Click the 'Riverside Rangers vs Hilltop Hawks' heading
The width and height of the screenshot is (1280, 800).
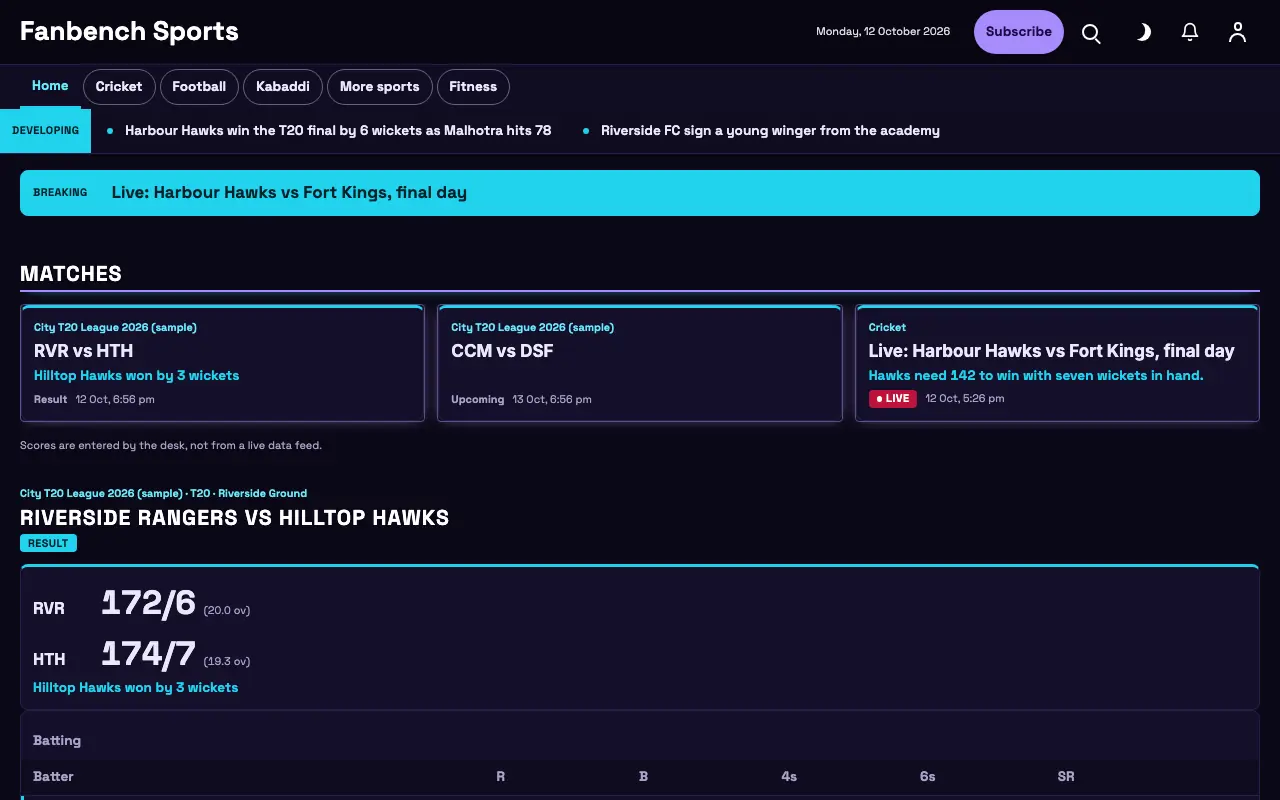[x=235, y=518]
